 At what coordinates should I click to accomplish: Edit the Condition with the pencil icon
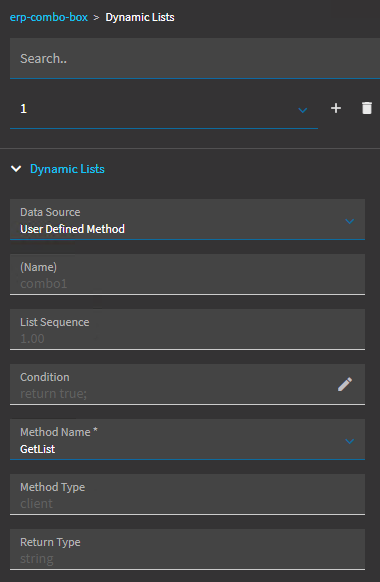pos(345,385)
